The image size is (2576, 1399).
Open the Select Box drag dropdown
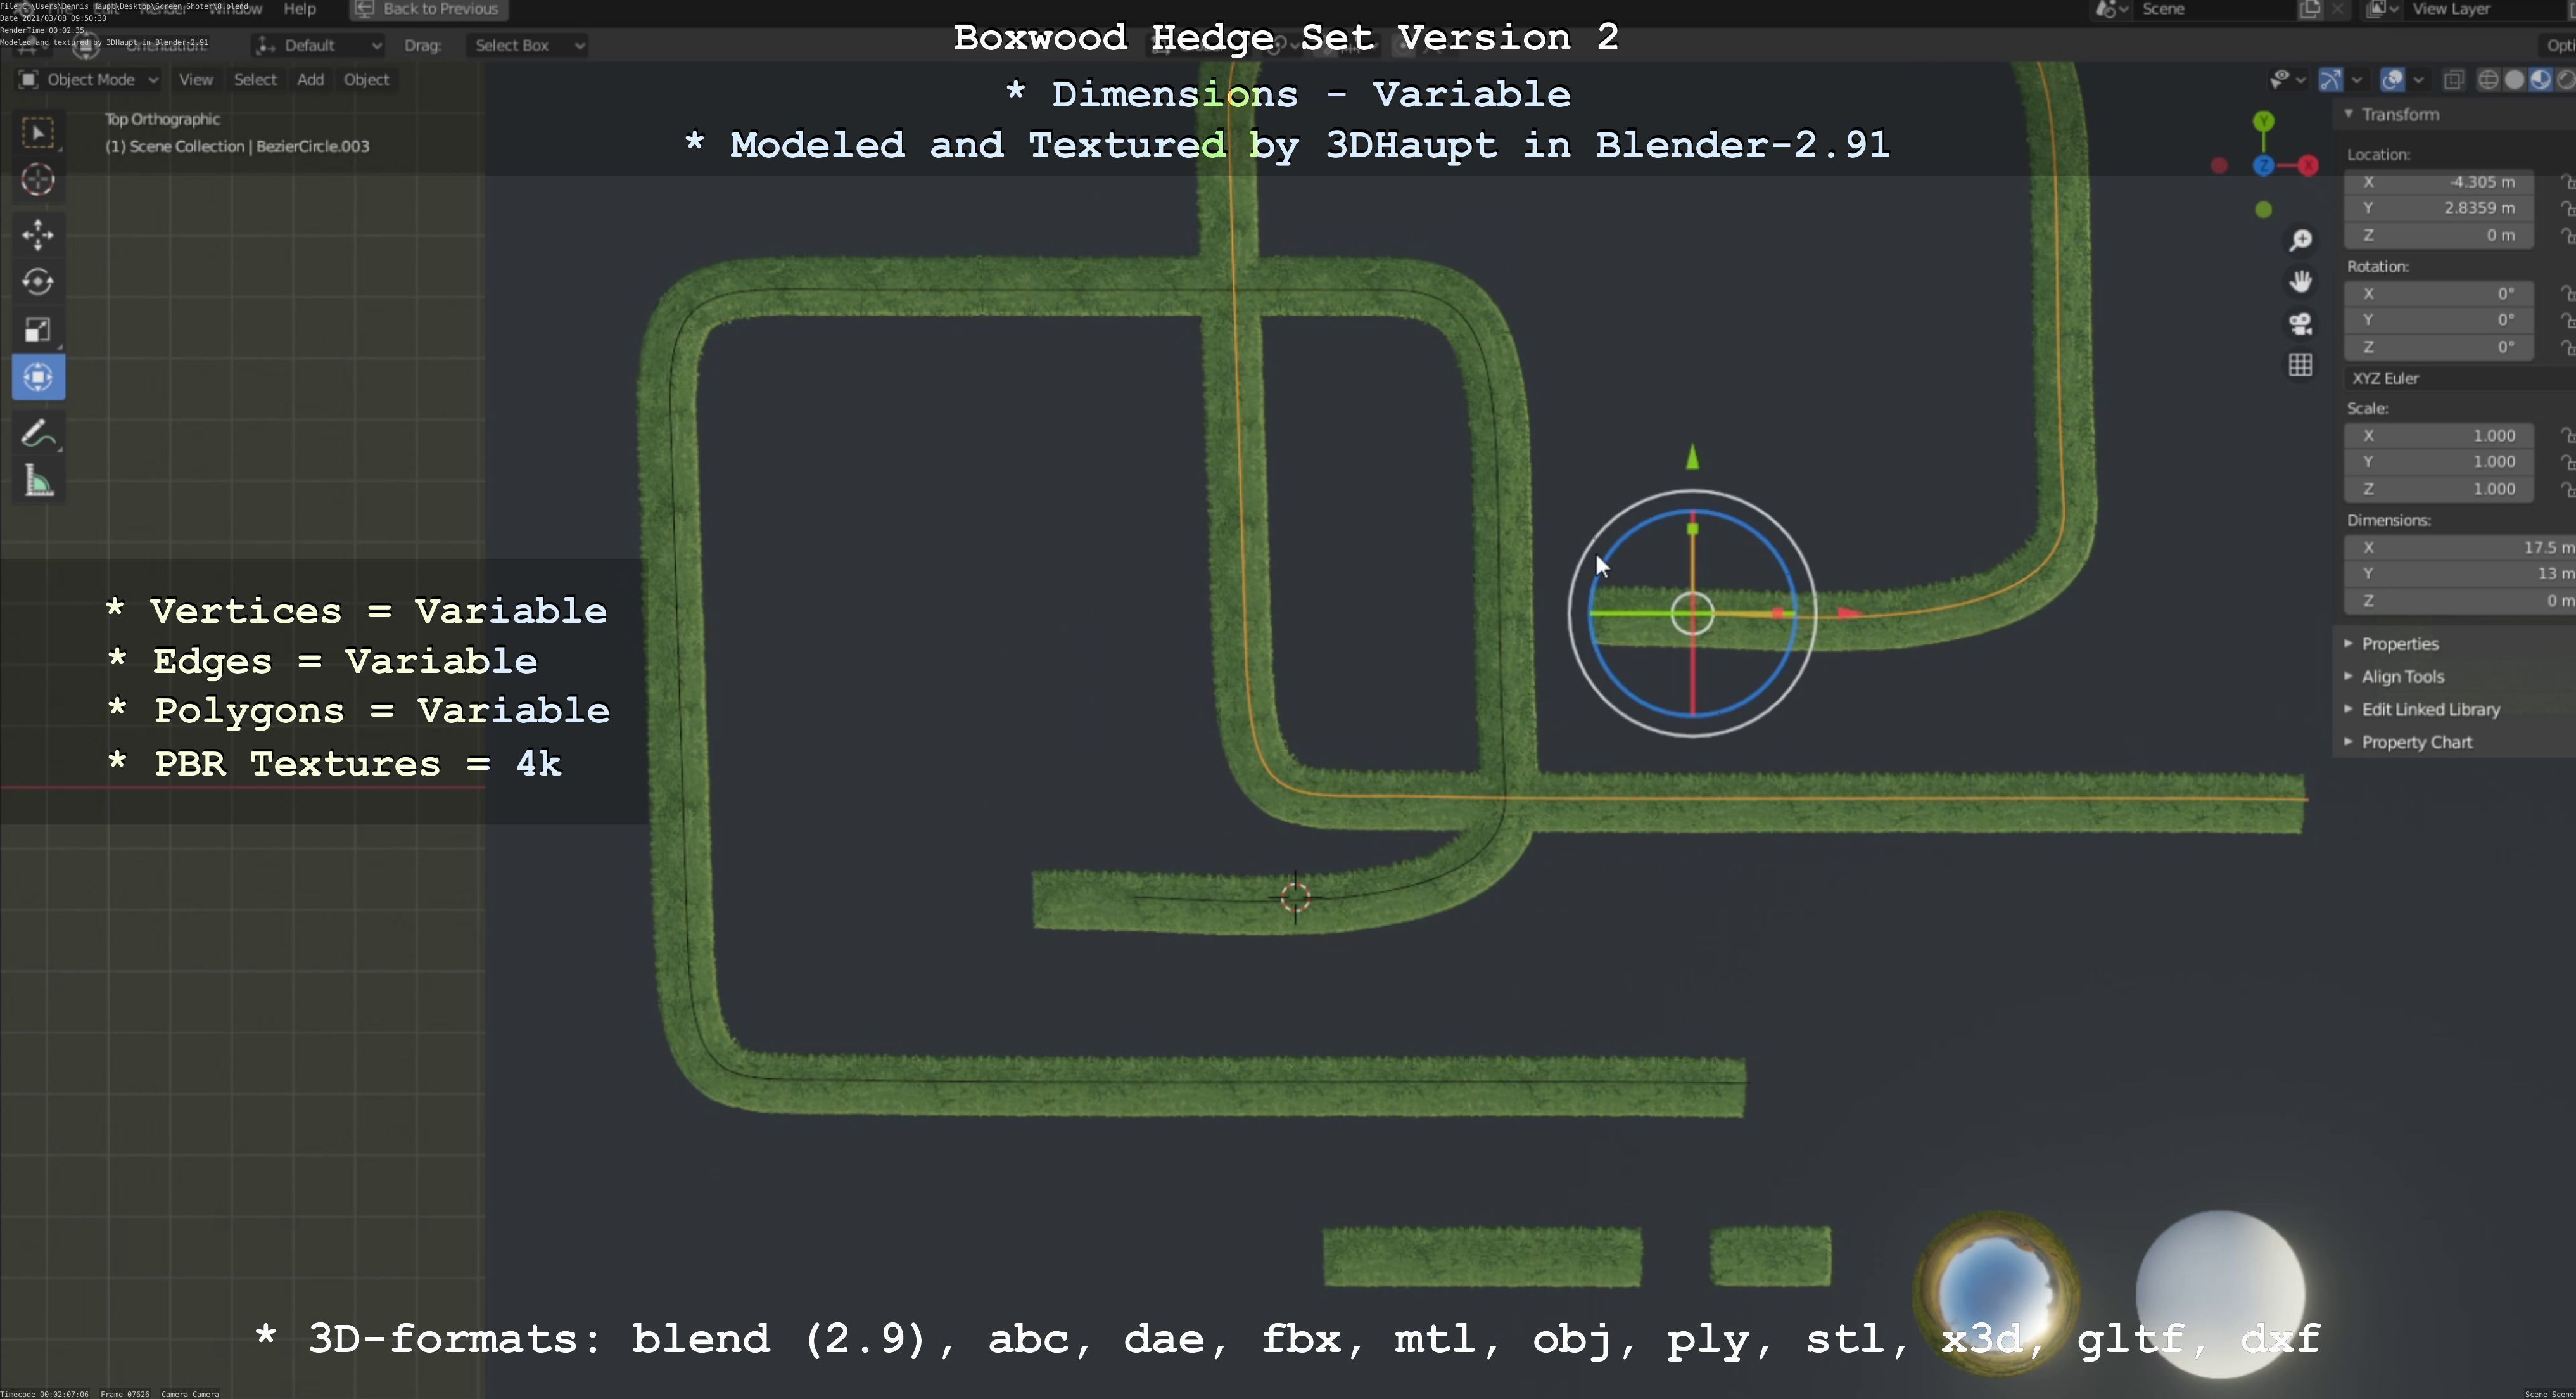(527, 45)
